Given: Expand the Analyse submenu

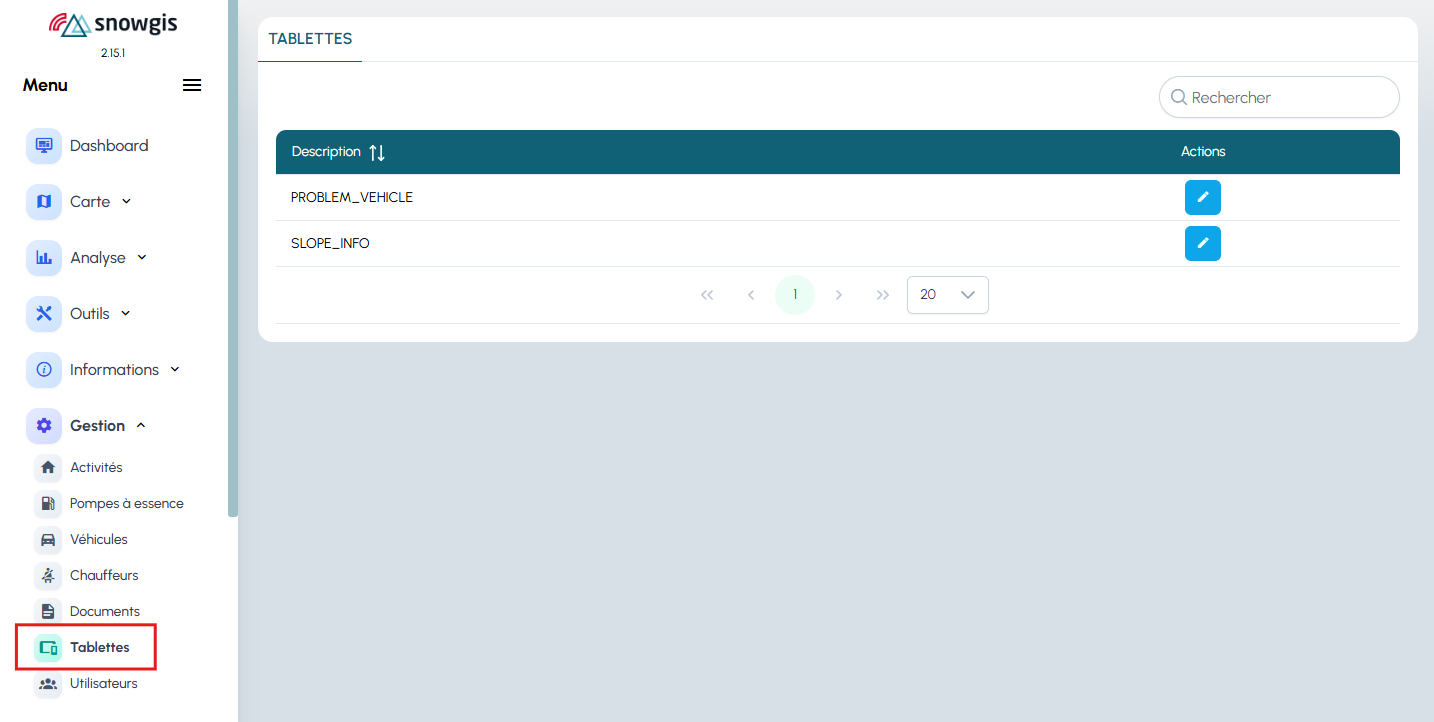Looking at the screenshot, I should [x=141, y=257].
